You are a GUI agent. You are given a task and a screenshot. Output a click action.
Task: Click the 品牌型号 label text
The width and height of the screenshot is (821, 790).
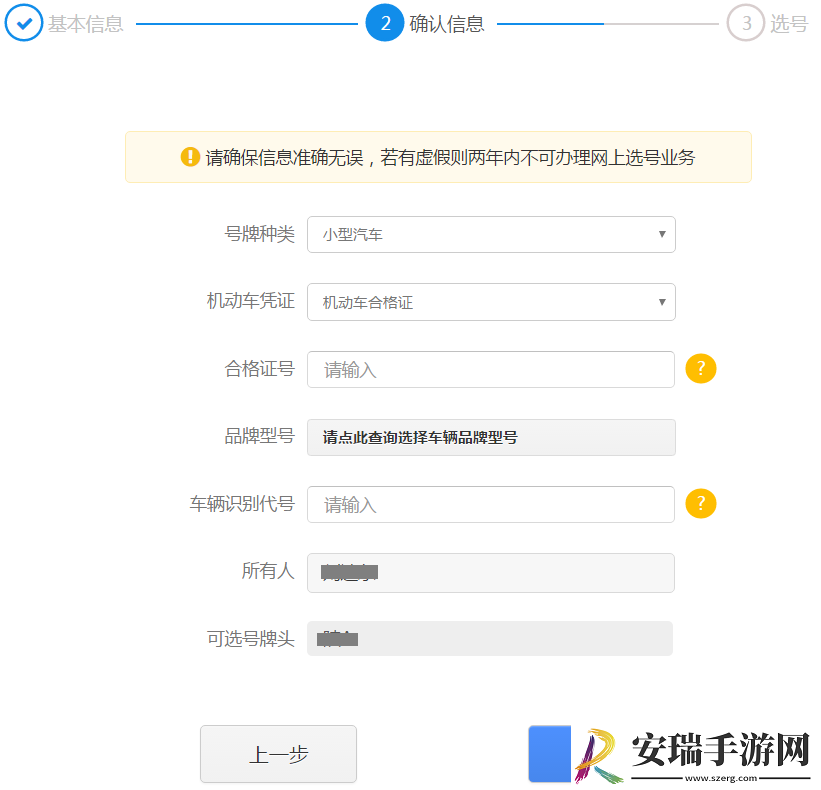(x=260, y=436)
